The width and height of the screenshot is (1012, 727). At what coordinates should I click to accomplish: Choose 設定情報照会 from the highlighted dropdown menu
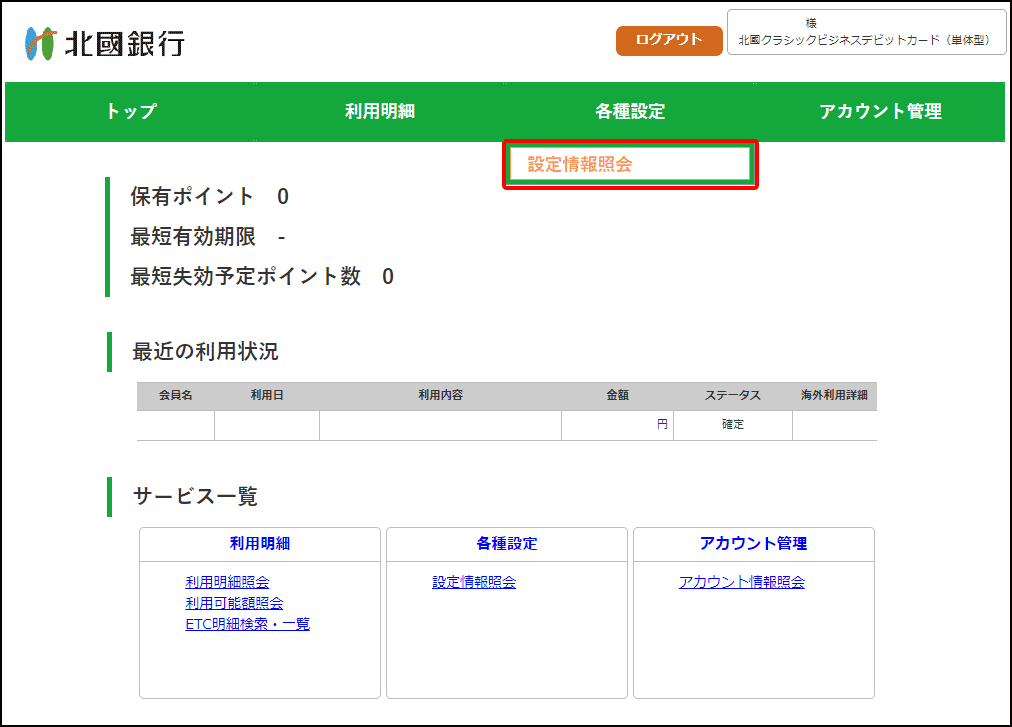click(580, 165)
